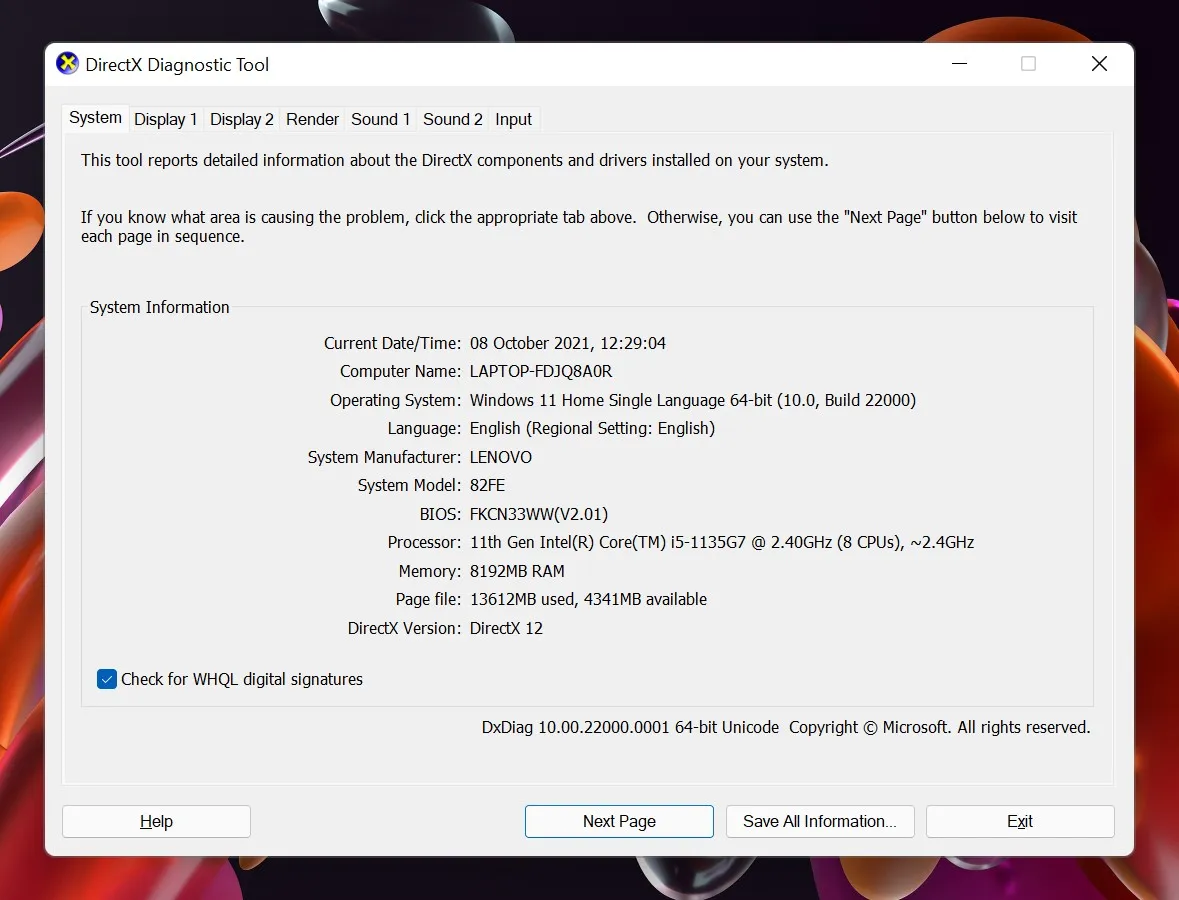This screenshot has height=900, width=1179.
Task: Open the Display 2 tab
Action: pyautogui.click(x=241, y=119)
